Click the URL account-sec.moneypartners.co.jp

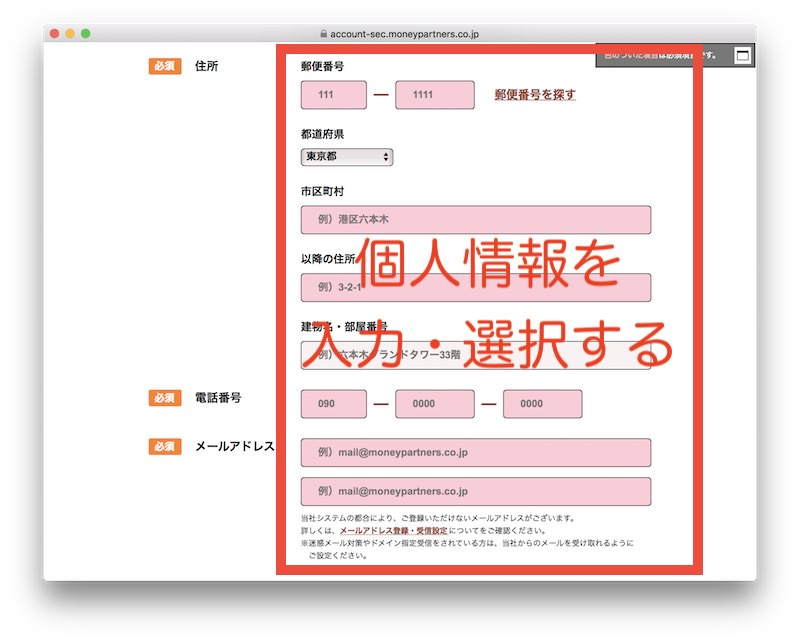pyautogui.click(x=405, y=34)
